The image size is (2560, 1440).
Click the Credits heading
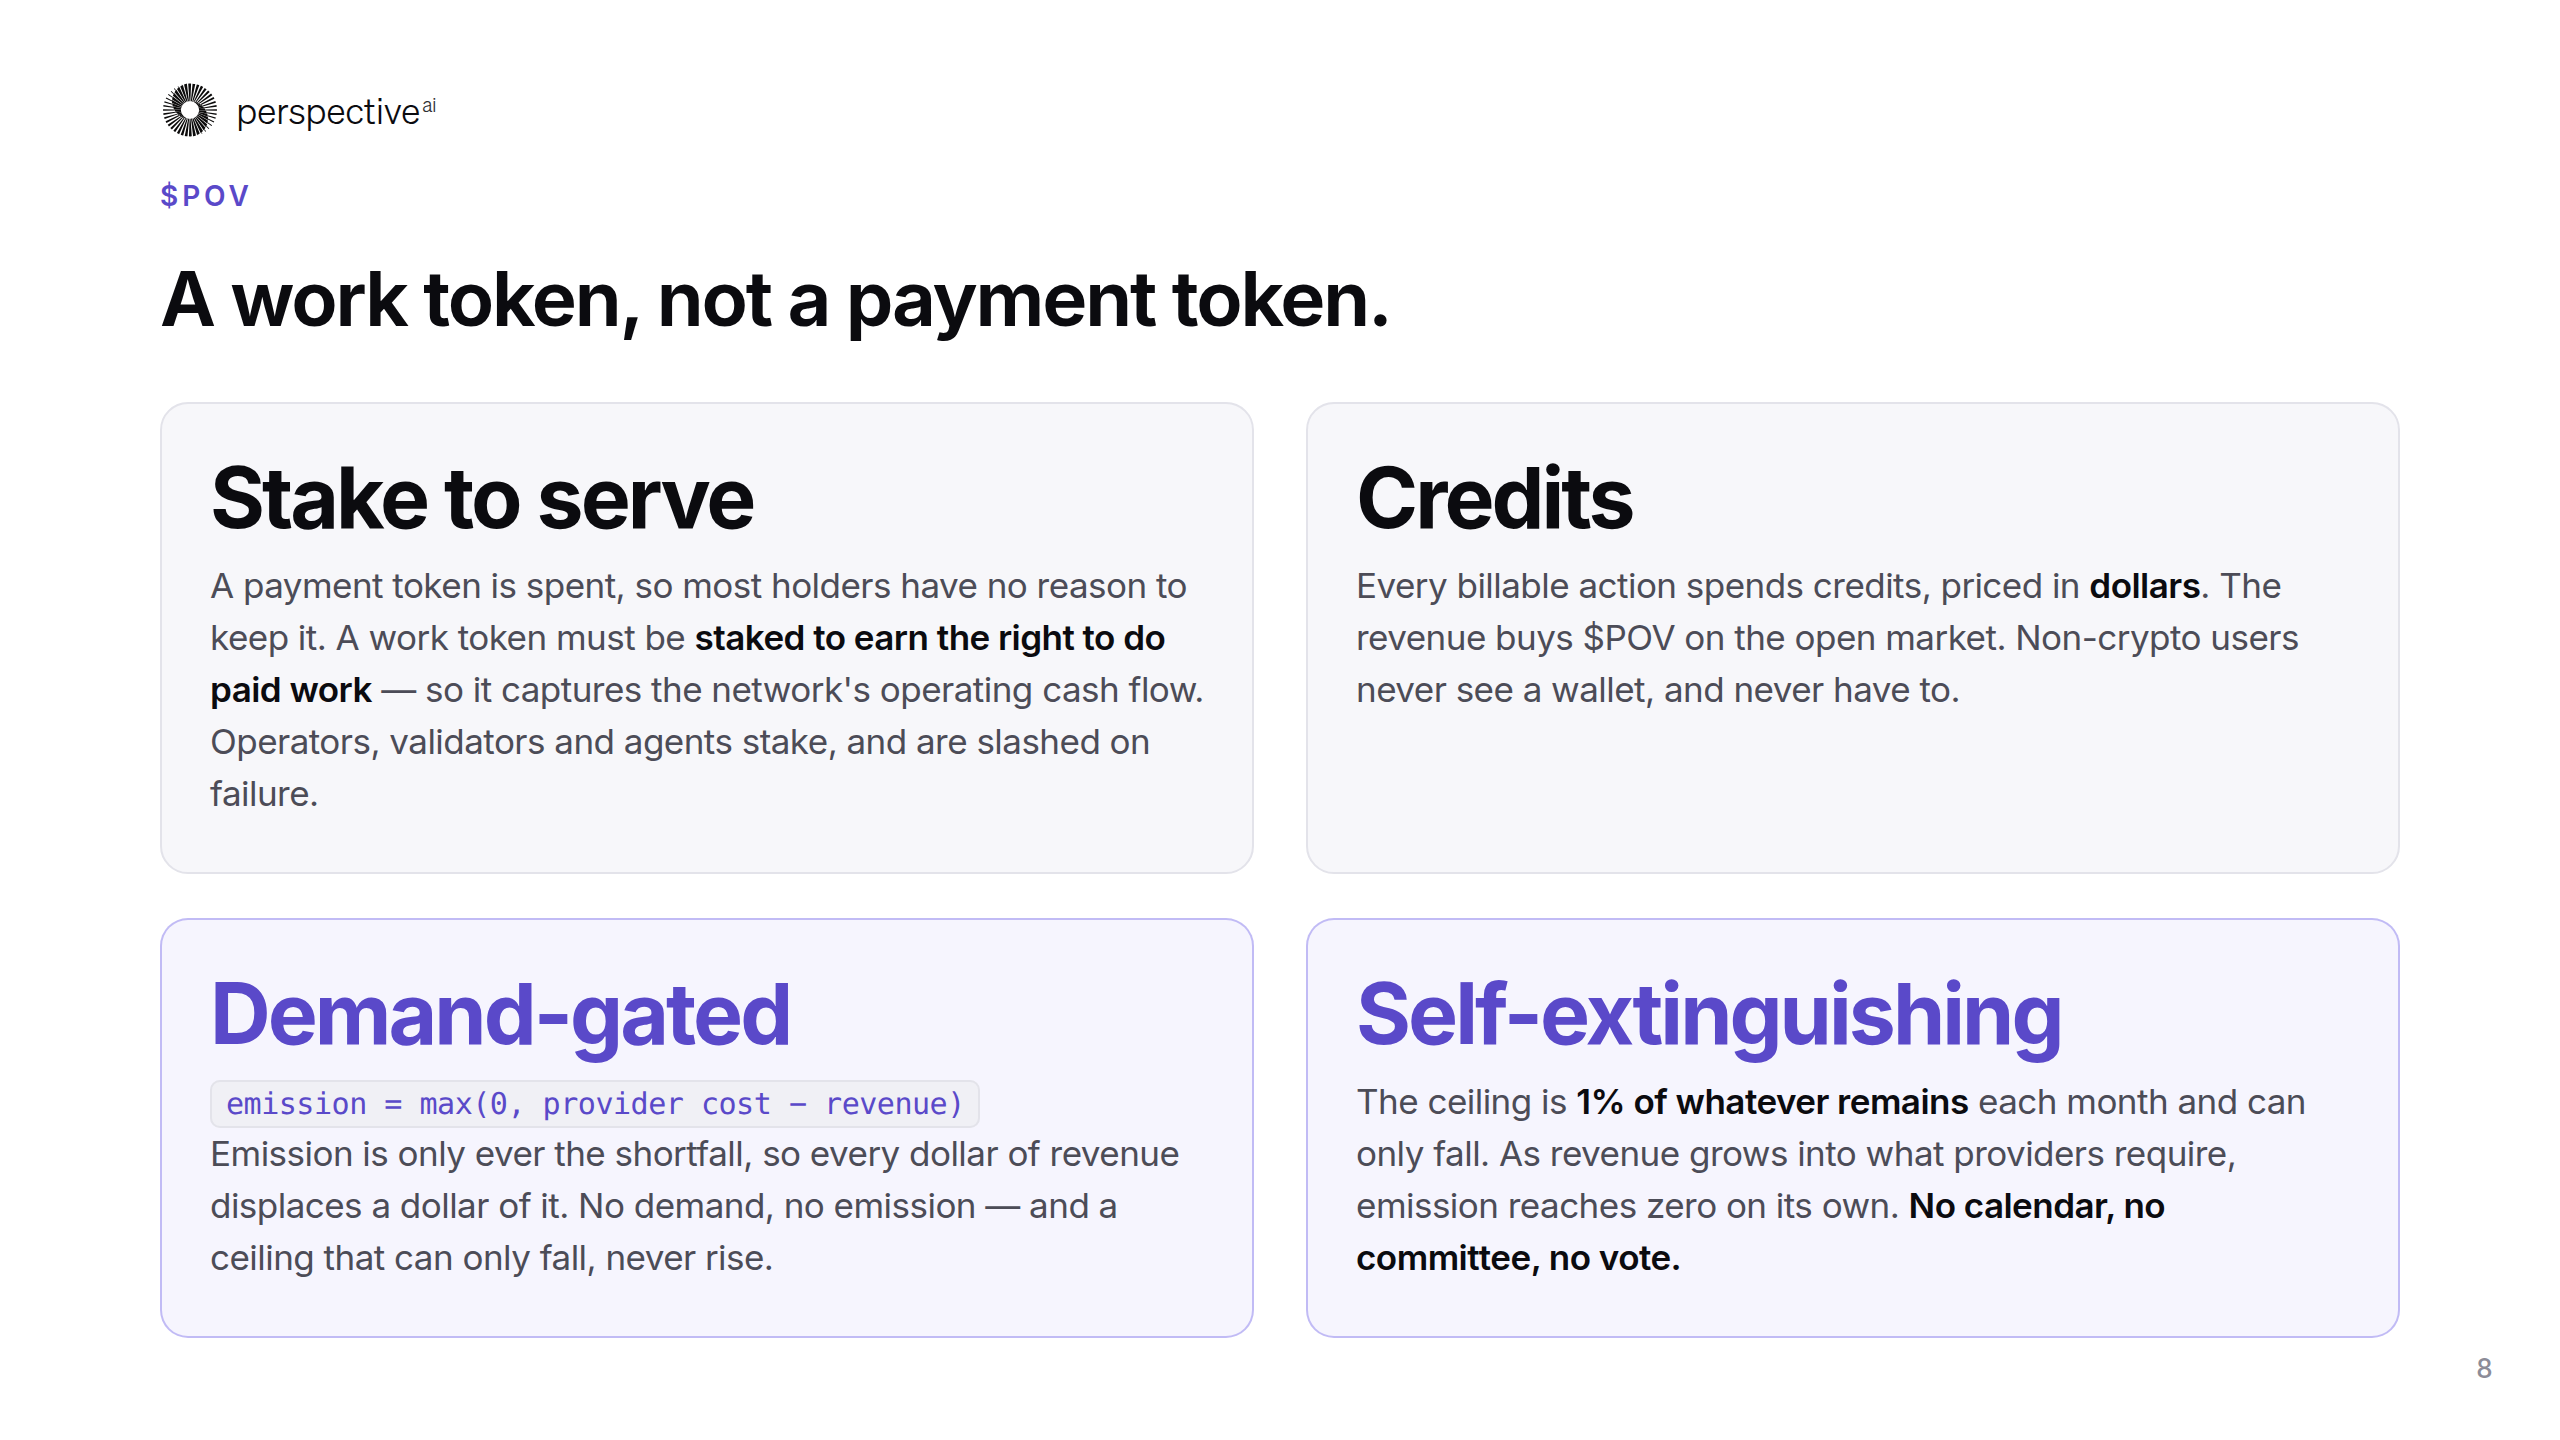coord(1494,499)
